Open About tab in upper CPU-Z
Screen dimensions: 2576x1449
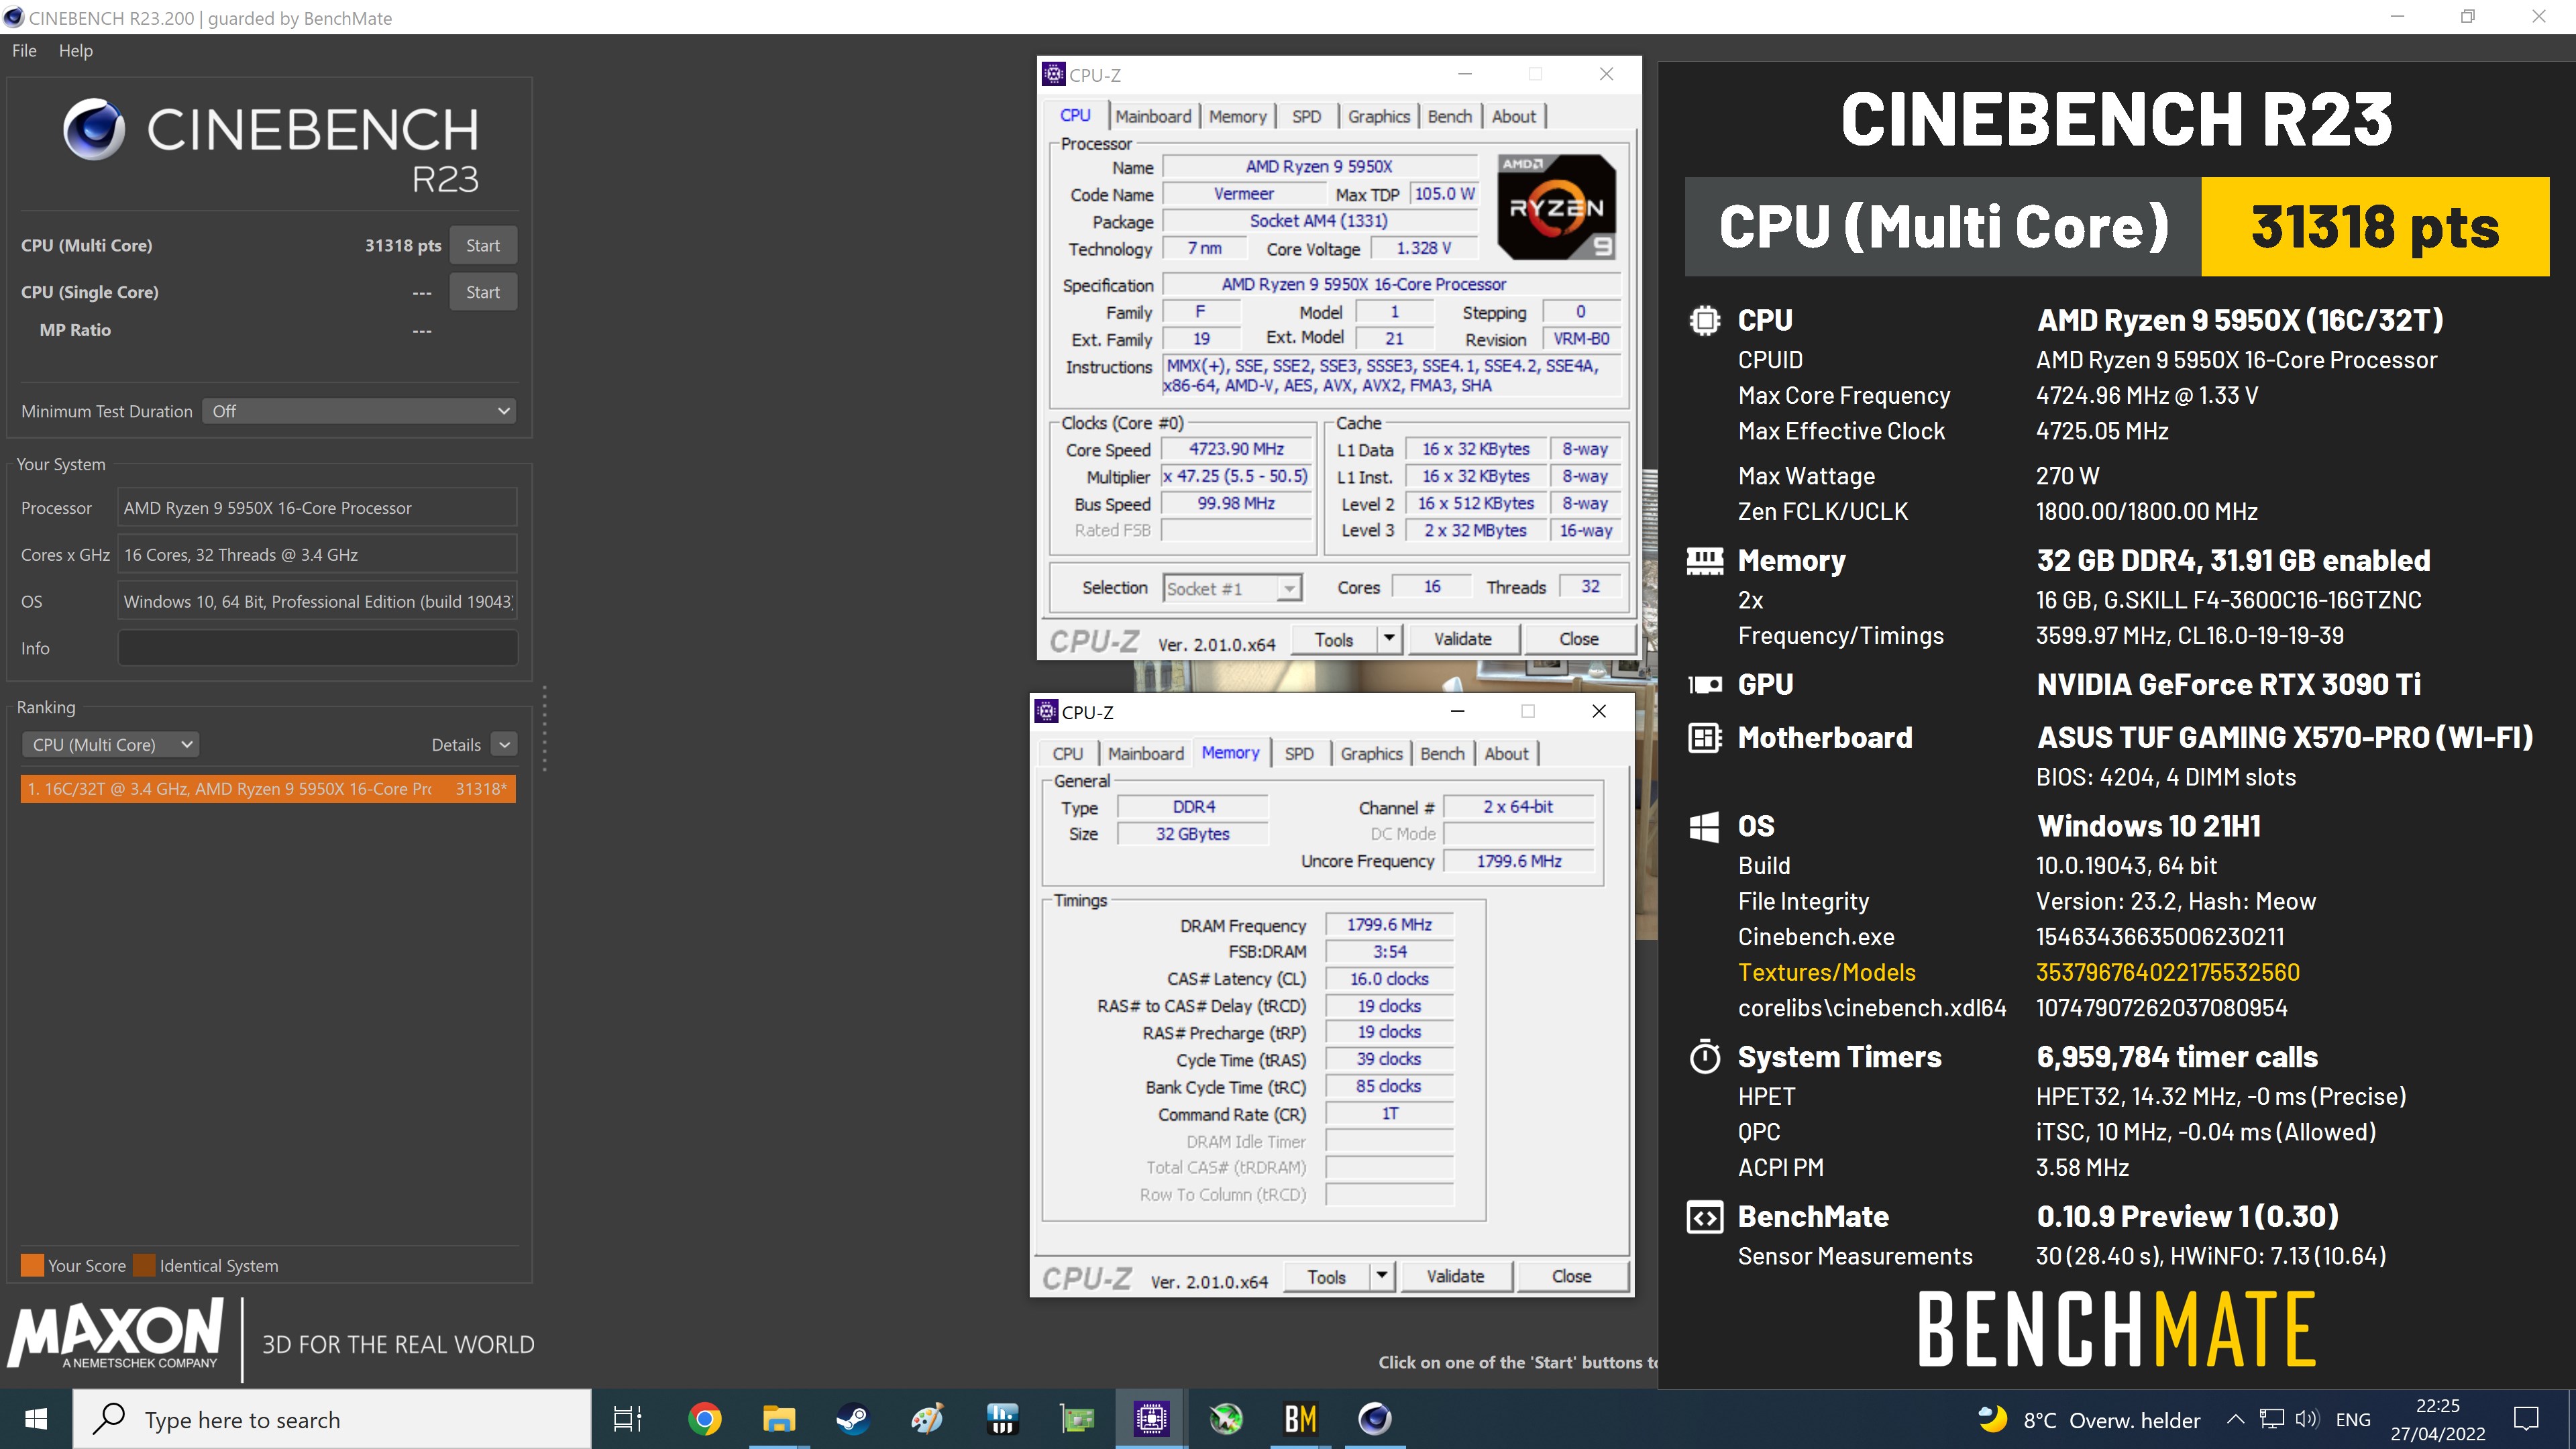tap(1513, 116)
